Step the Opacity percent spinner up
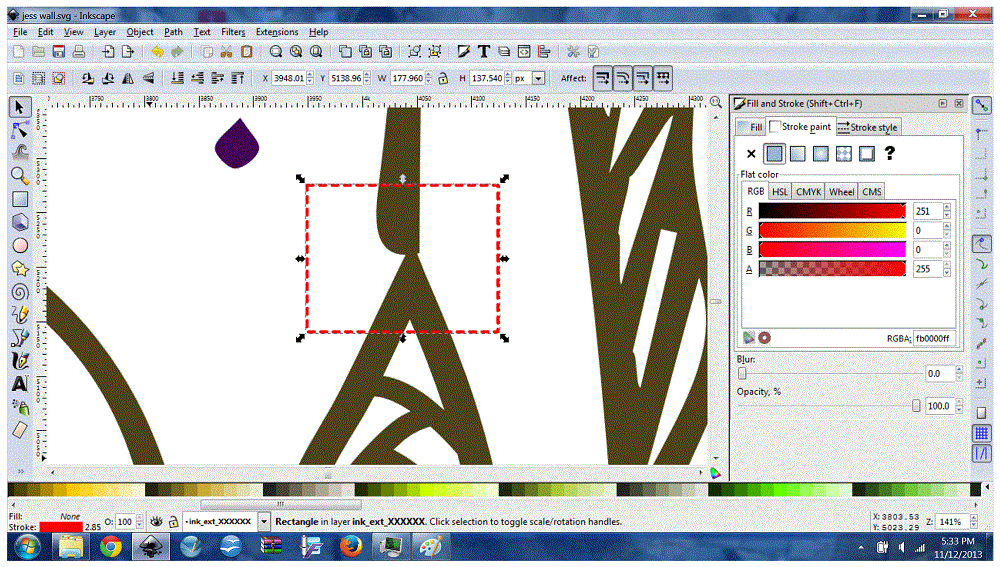 959,402
